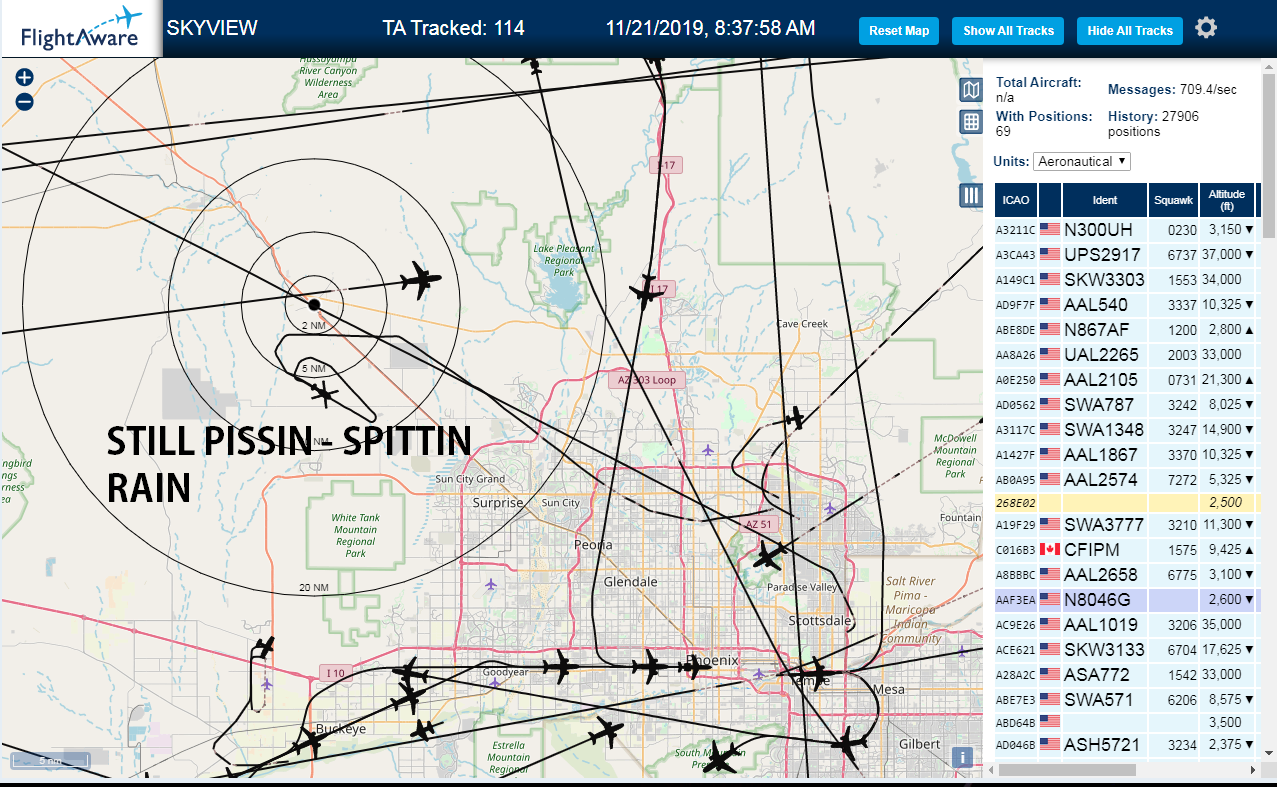Image resolution: width=1277 pixels, height=787 pixels.
Task: Click the horizontal scrollbar below the table
Action: click(x=1067, y=770)
